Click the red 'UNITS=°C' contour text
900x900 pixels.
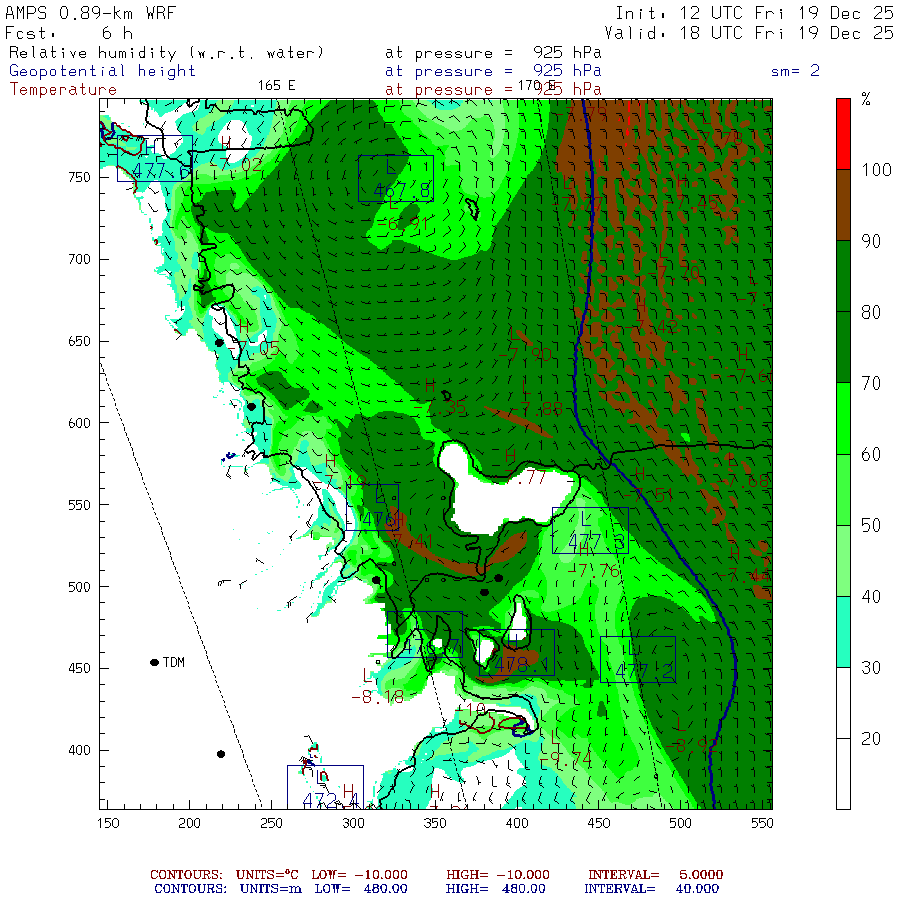[x=267, y=875]
